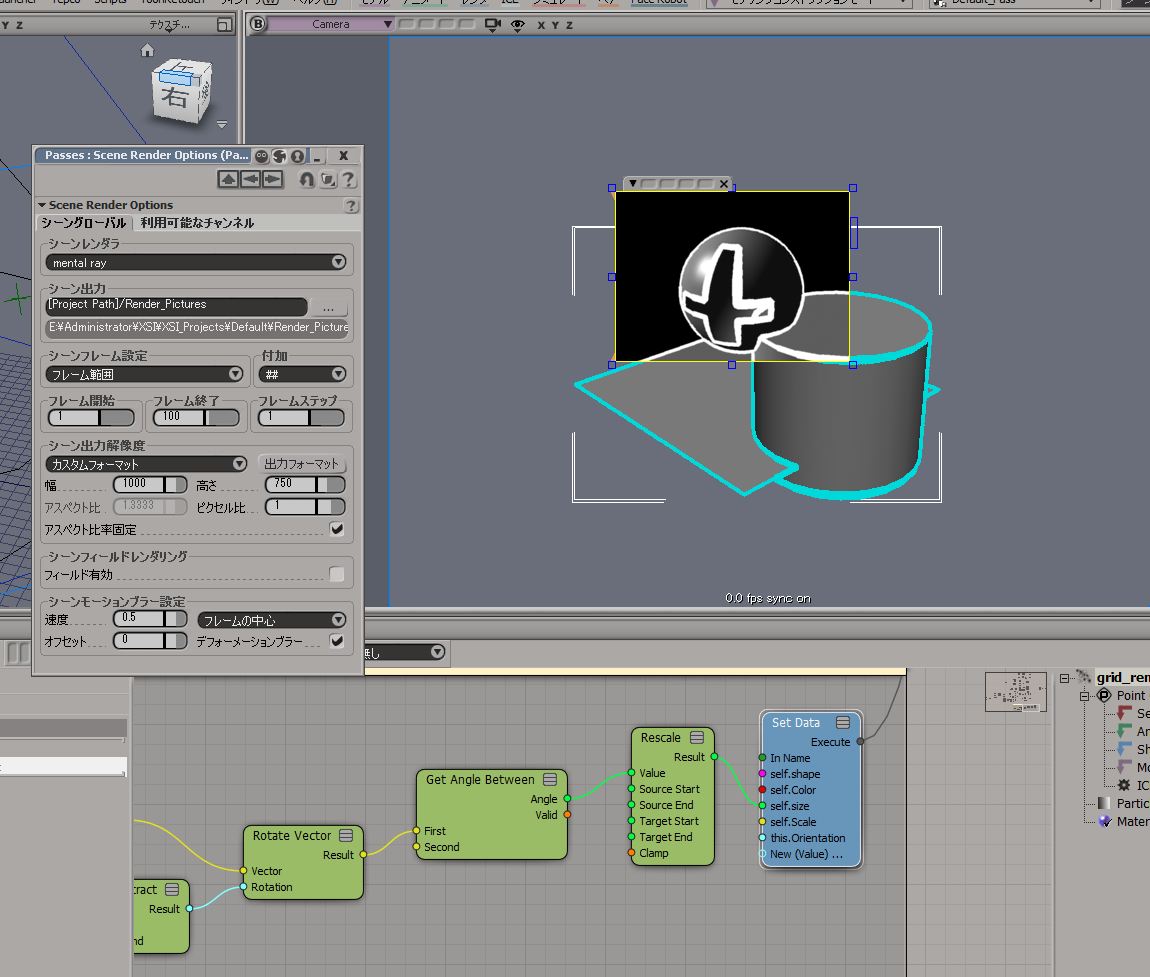Click the help question mark in property toolbar

[349, 179]
